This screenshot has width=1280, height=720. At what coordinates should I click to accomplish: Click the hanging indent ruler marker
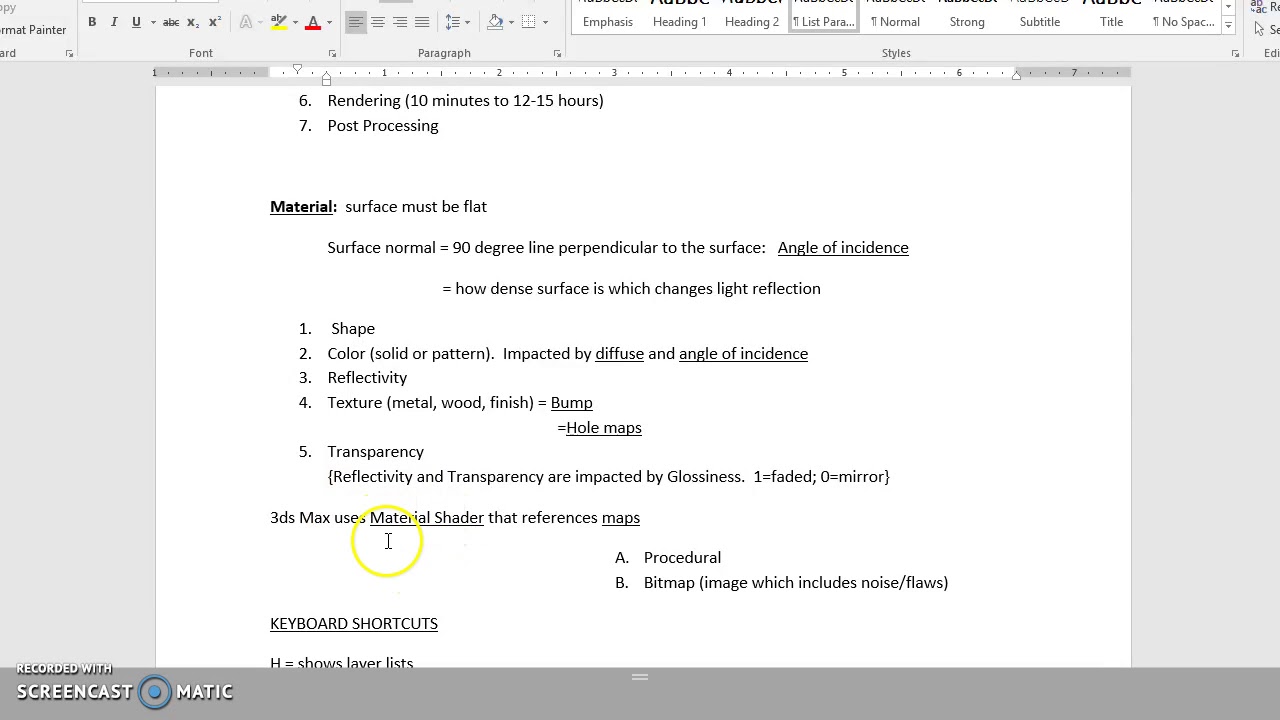(326, 75)
